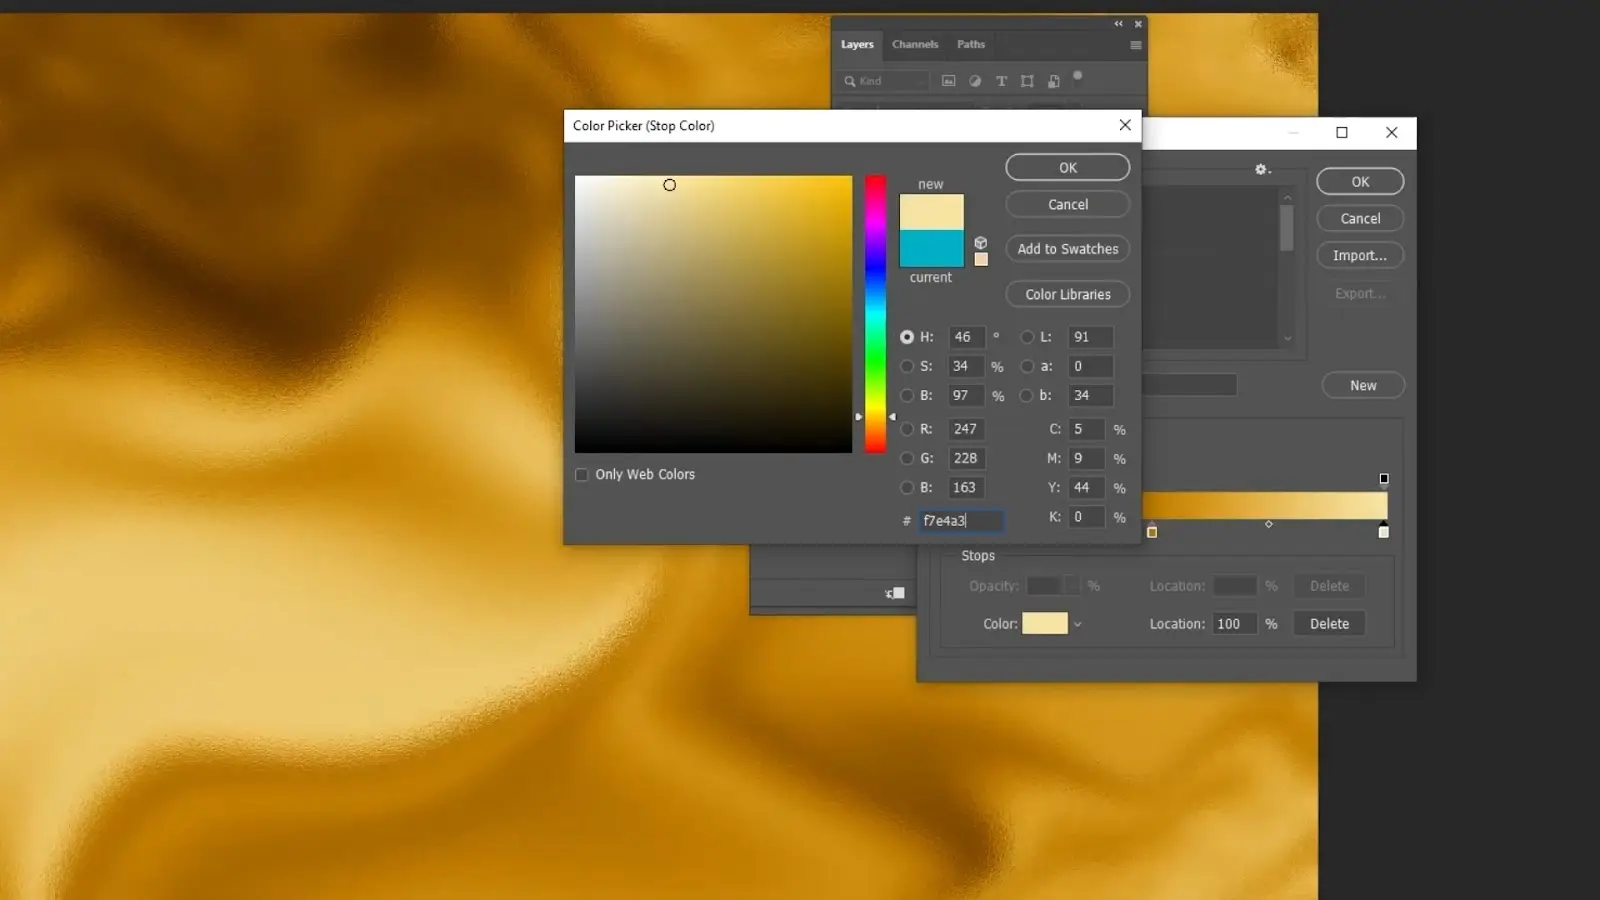This screenshot has width=1600, height=900.
Task: Click the hex color input field
Action: (x=961, y=521)
